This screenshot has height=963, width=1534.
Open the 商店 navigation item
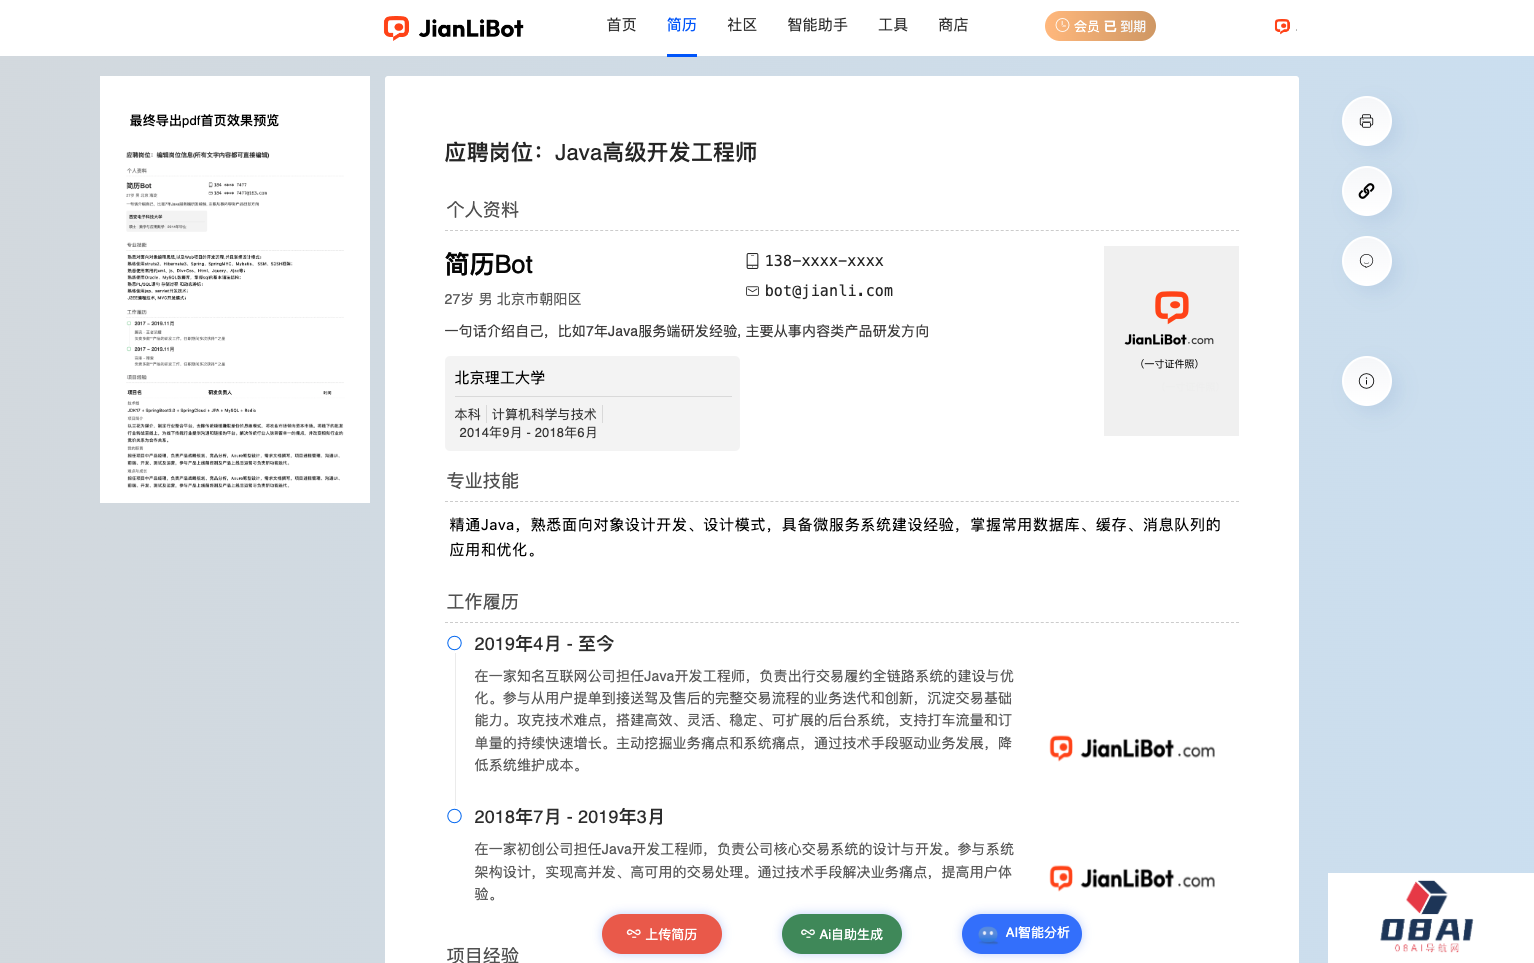click(952, 25)
